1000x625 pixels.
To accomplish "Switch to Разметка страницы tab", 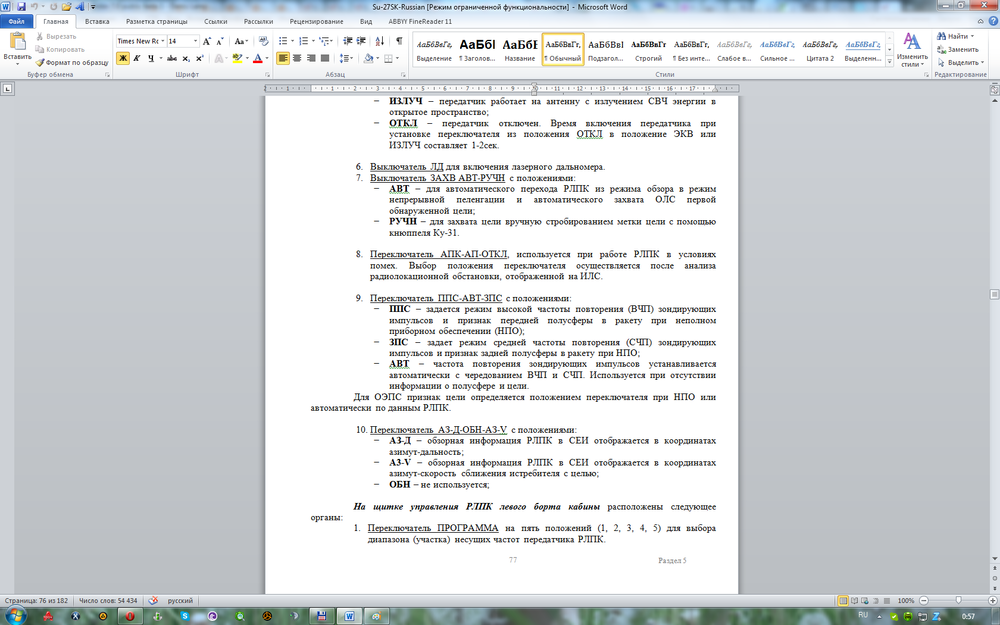I will pos(157,21).
